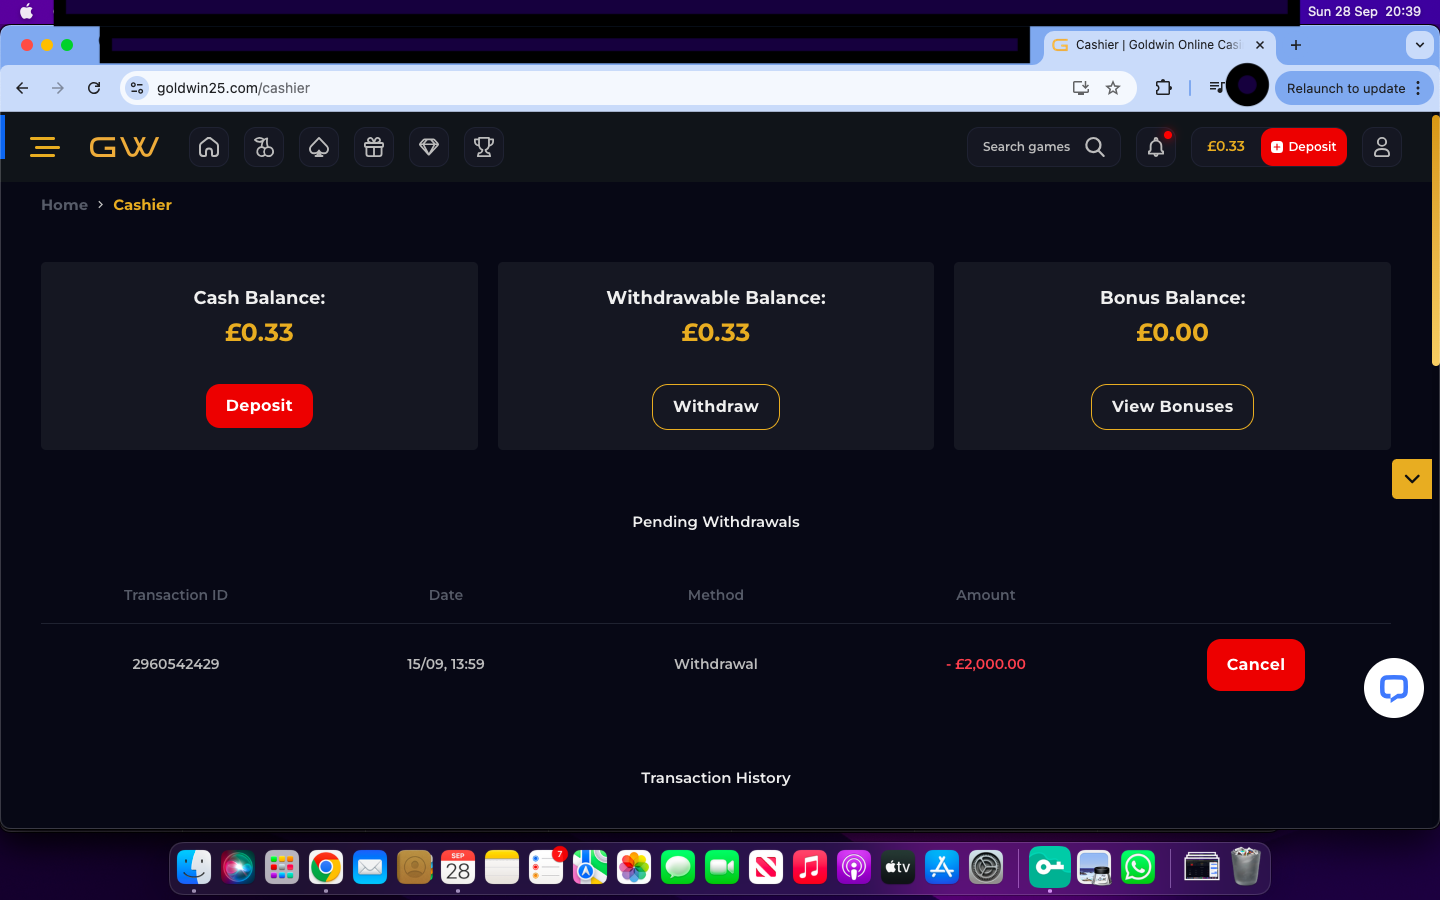1440x900 pixels.
Task: Open the spade card games icon
Action: coord(319,147)
